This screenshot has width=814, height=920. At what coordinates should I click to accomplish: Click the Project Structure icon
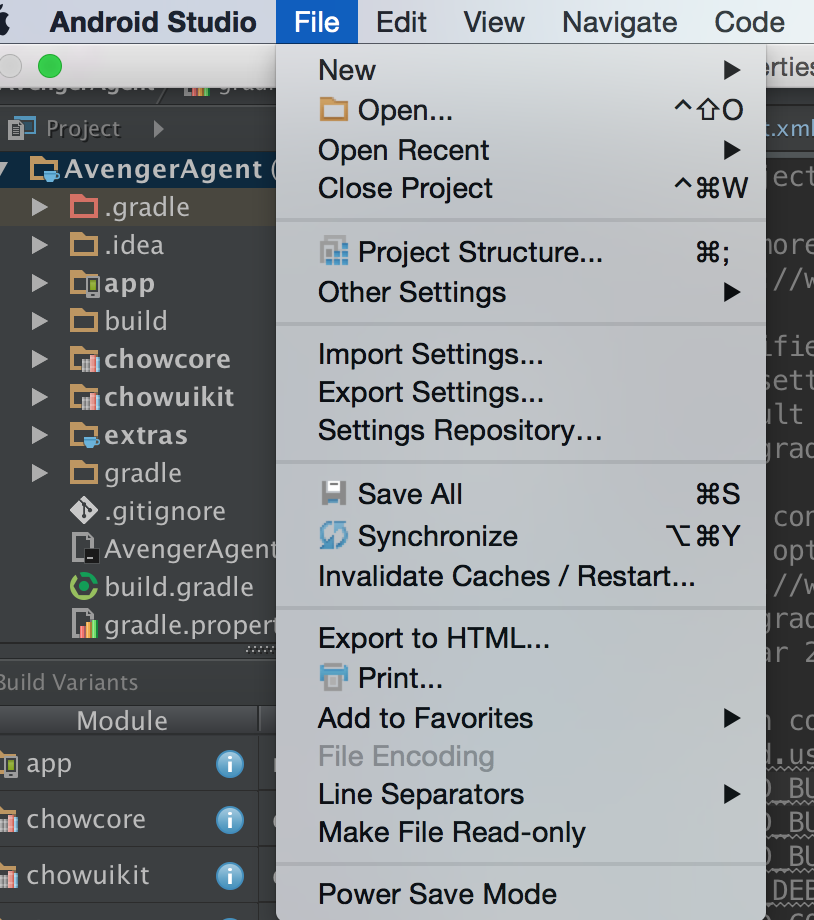pyautogui.click(x=333, y=252)
